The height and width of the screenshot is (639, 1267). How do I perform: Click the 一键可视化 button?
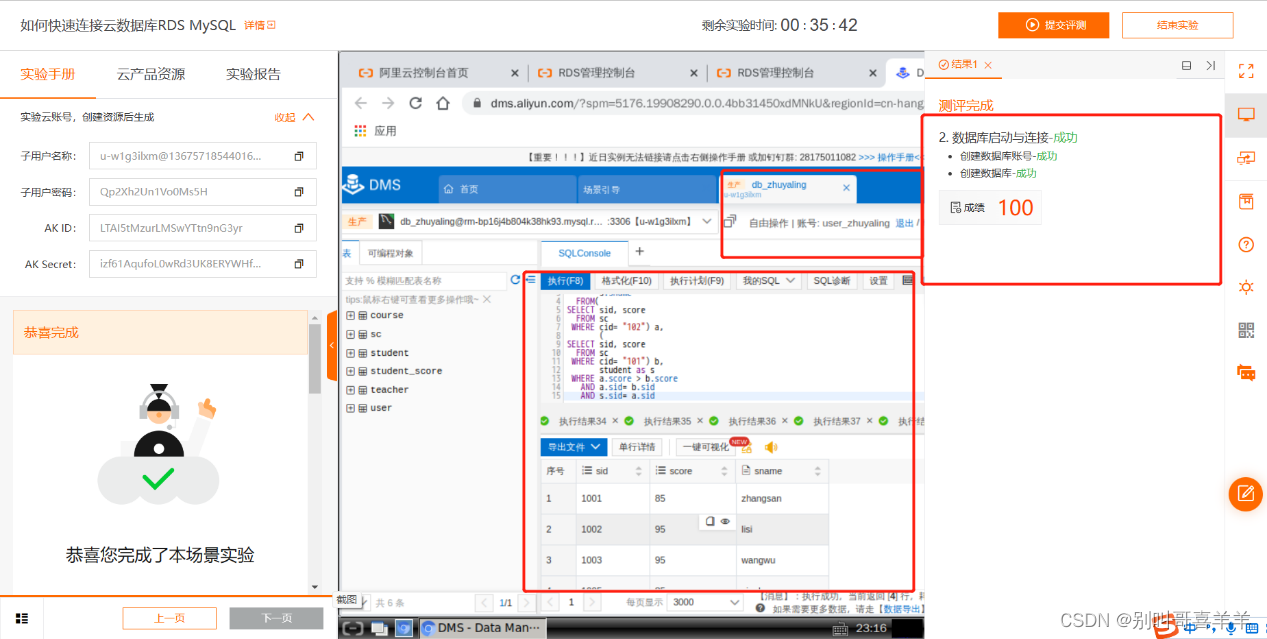706,447
